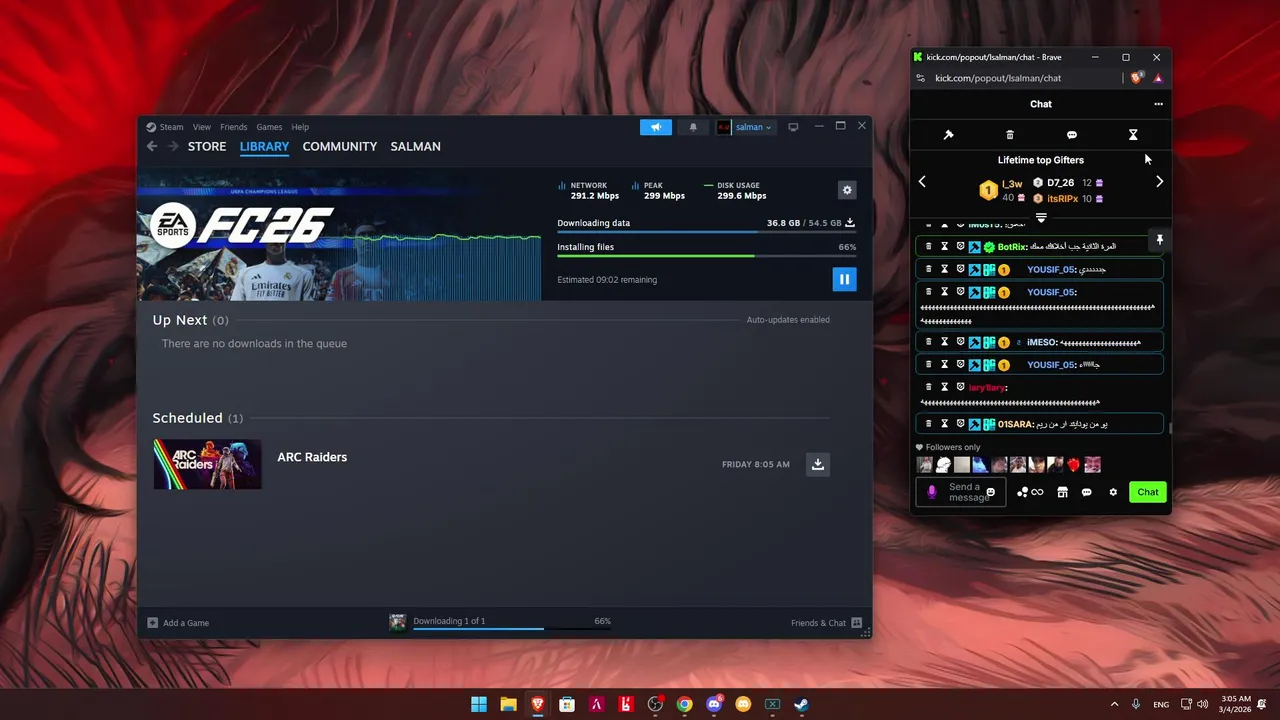Focus the Send a message field
Screen dimensions: 1280x720
tap(960, 492)
